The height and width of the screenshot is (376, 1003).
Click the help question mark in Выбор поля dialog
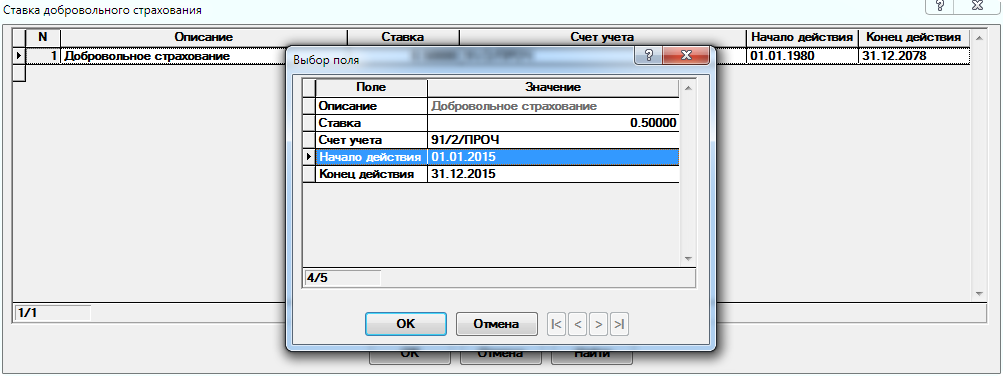click(649, 56)
